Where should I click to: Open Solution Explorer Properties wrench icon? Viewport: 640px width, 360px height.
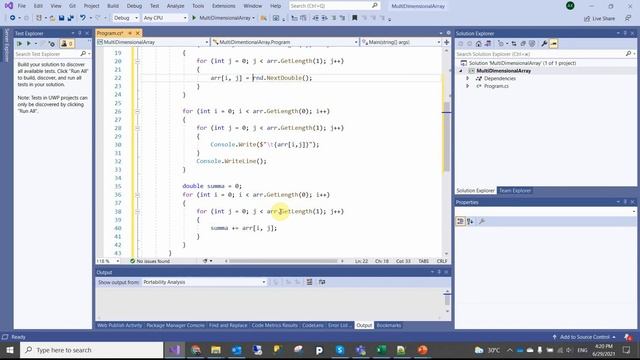[x=544, y=44]
